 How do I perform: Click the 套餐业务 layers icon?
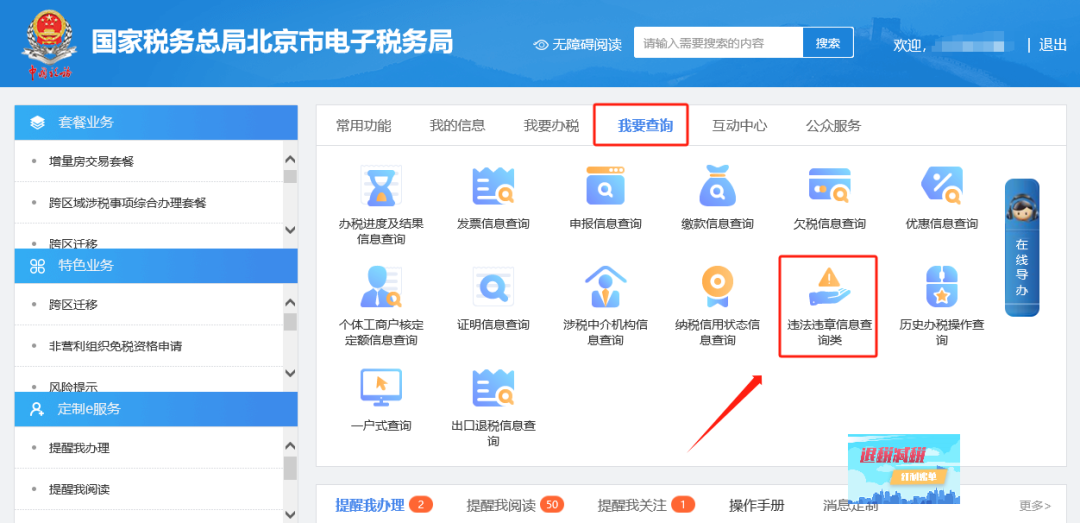coord(37,123)
